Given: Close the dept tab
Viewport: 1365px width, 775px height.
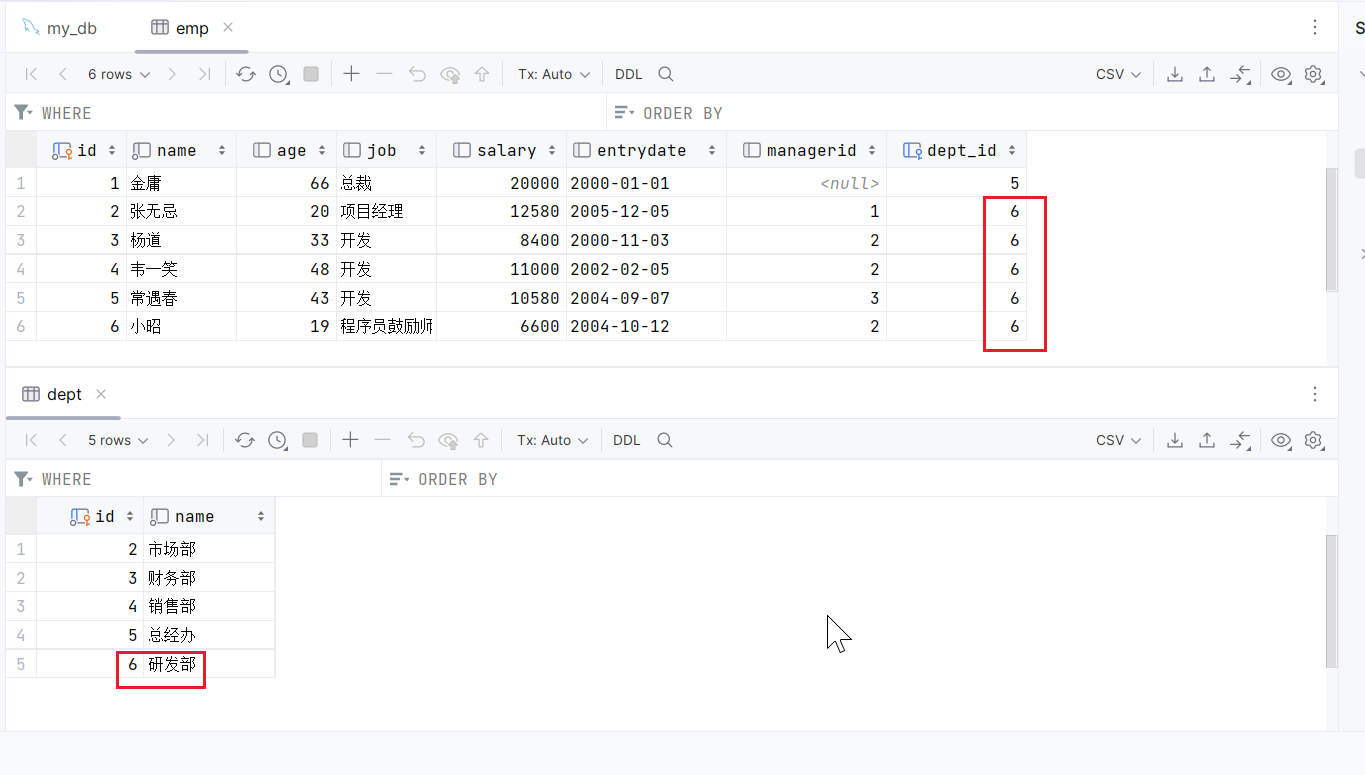Looking at the screenshot, I should 100,394.
